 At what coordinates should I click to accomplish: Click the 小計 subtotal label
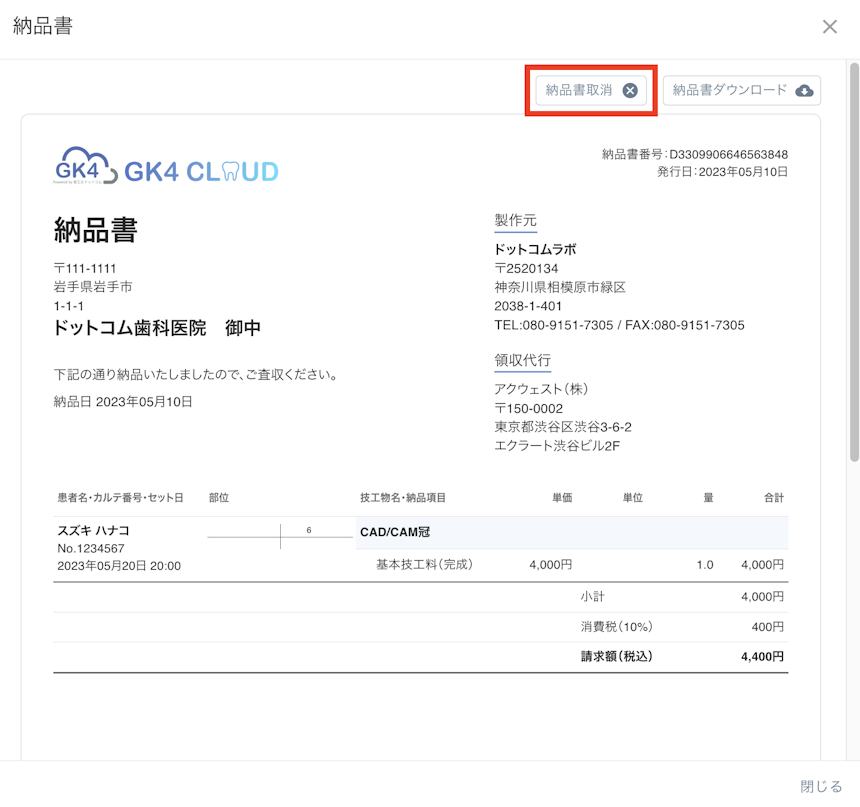point(592,596)
